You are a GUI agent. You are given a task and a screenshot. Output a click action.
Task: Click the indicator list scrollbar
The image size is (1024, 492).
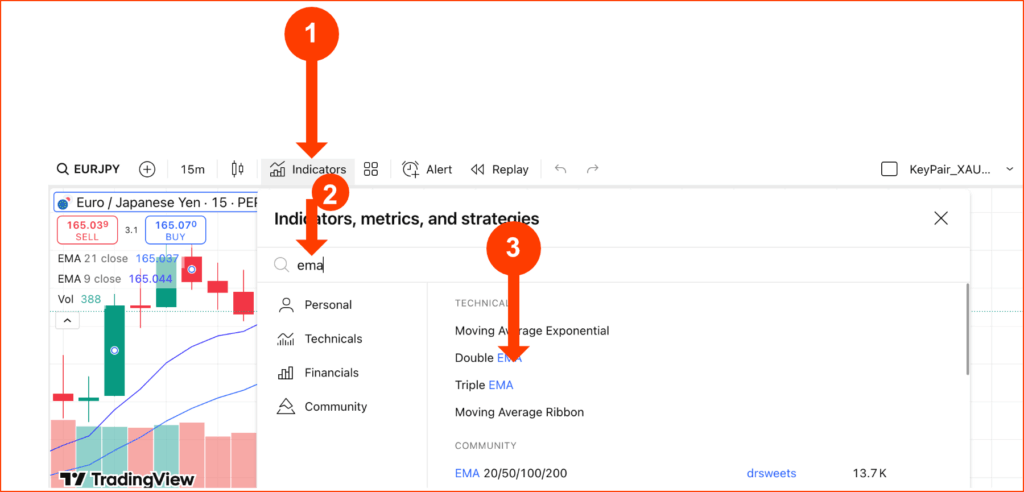click(x=968, y=329)
